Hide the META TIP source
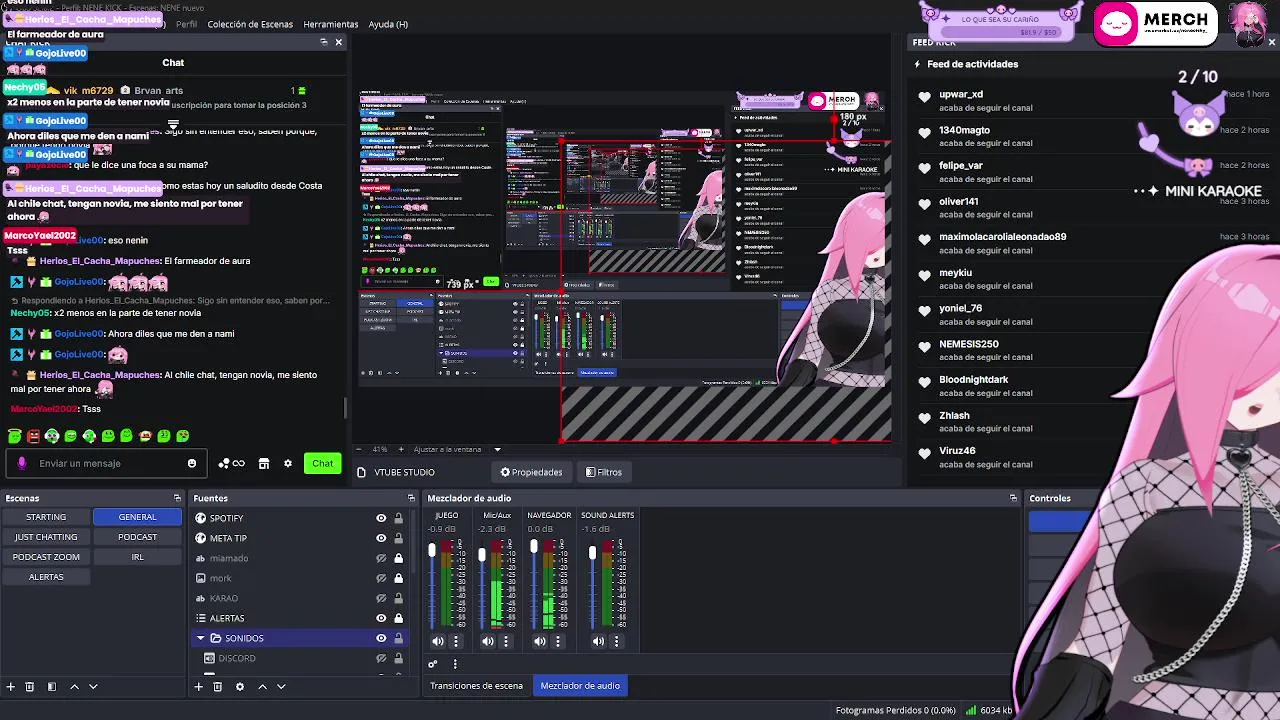Image resolution: width=1280 pixels, height=720 pixels. pos(381,538)
